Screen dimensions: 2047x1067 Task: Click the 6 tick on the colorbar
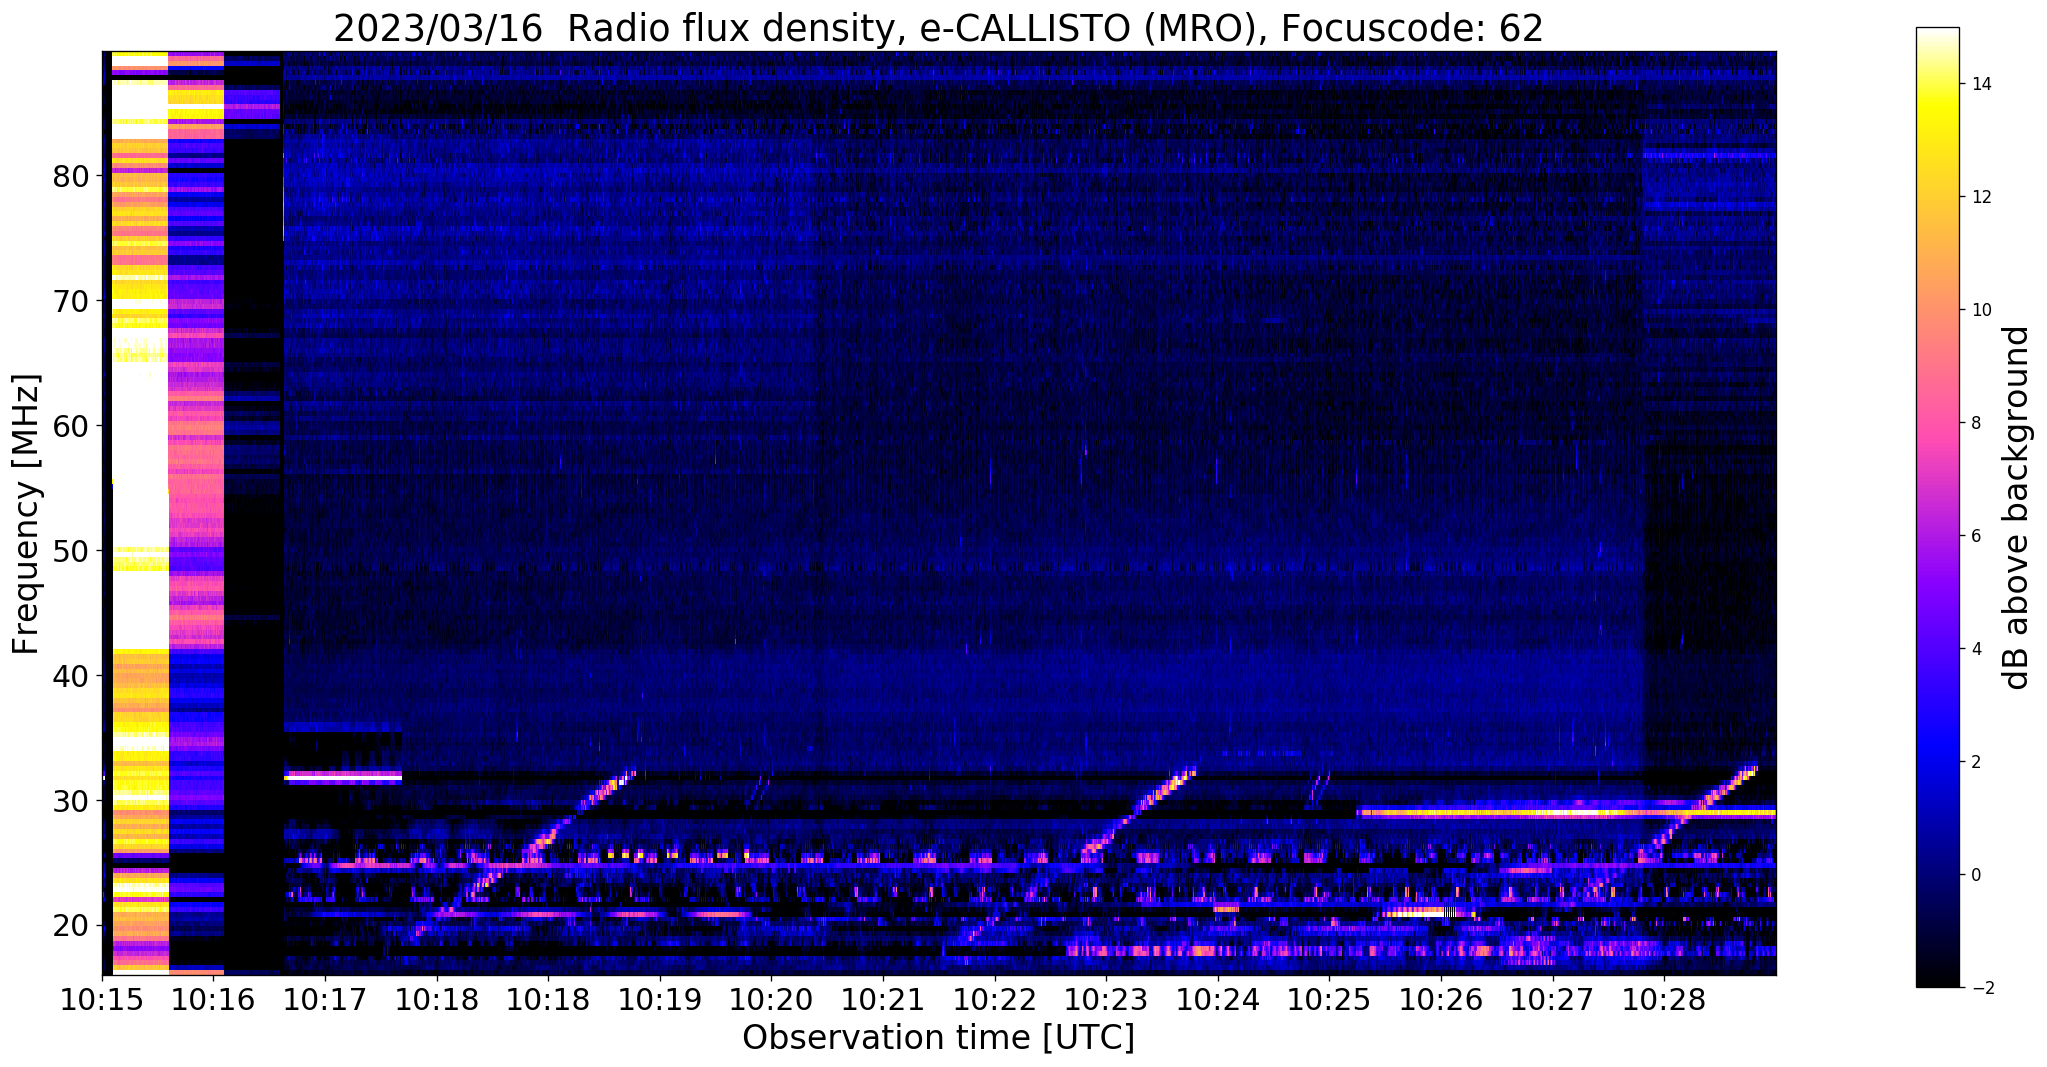tap(1976, 536)
